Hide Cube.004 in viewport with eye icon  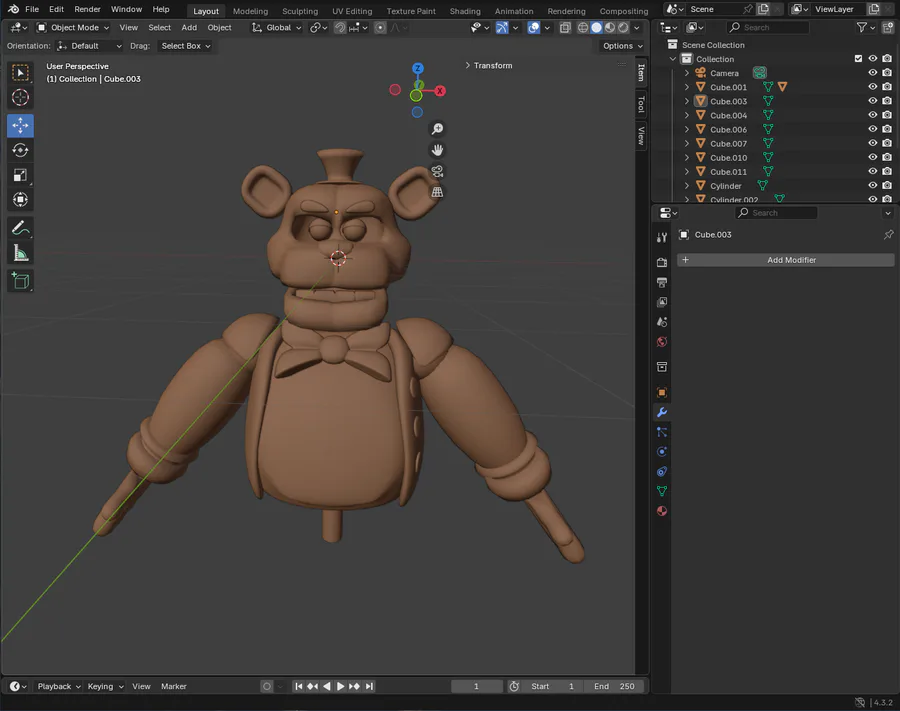(x=872, y=115)
